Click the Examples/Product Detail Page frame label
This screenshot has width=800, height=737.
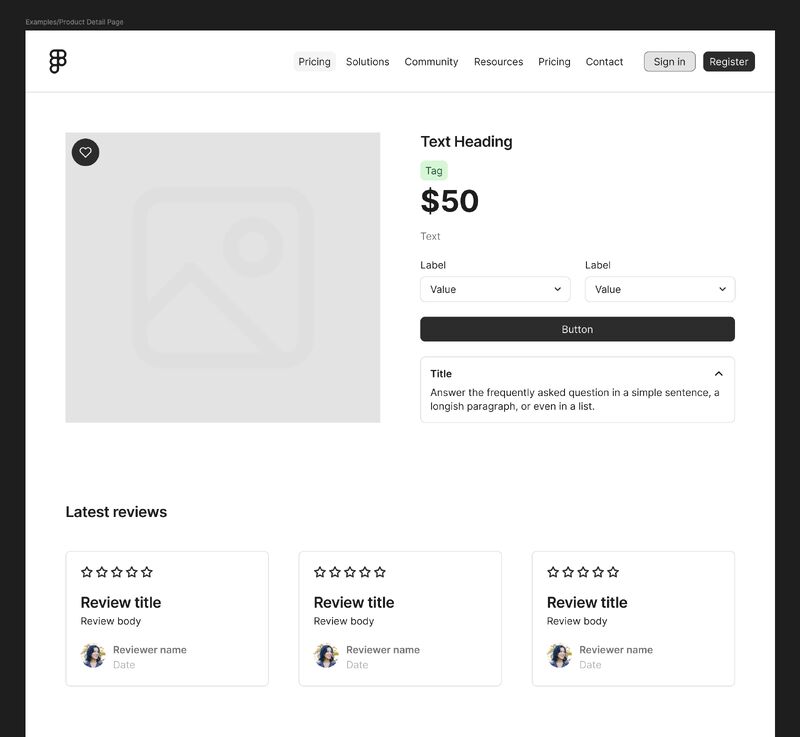(x=74, y=22)
